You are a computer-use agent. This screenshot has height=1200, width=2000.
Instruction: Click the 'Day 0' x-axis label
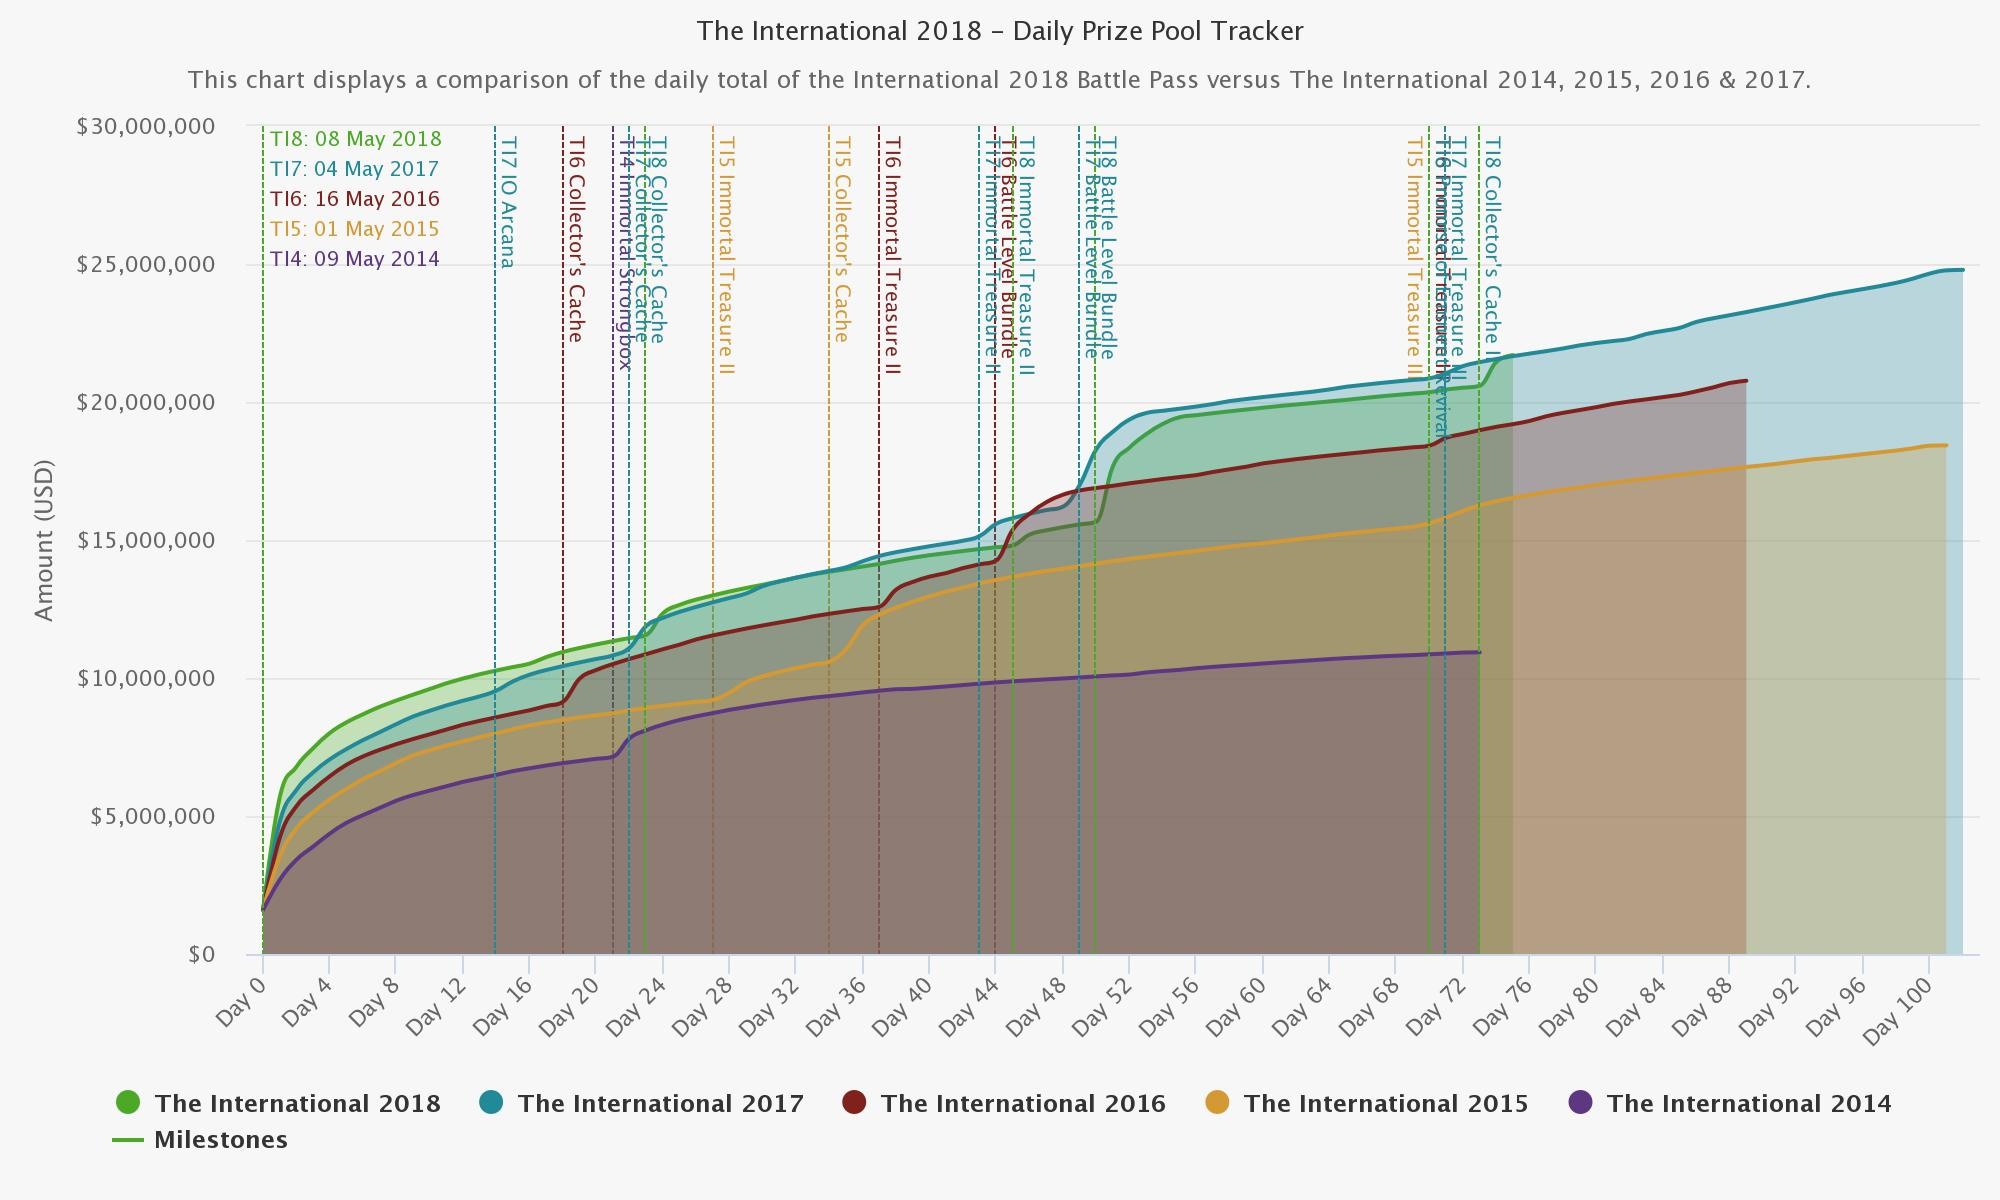[240, 1003]
